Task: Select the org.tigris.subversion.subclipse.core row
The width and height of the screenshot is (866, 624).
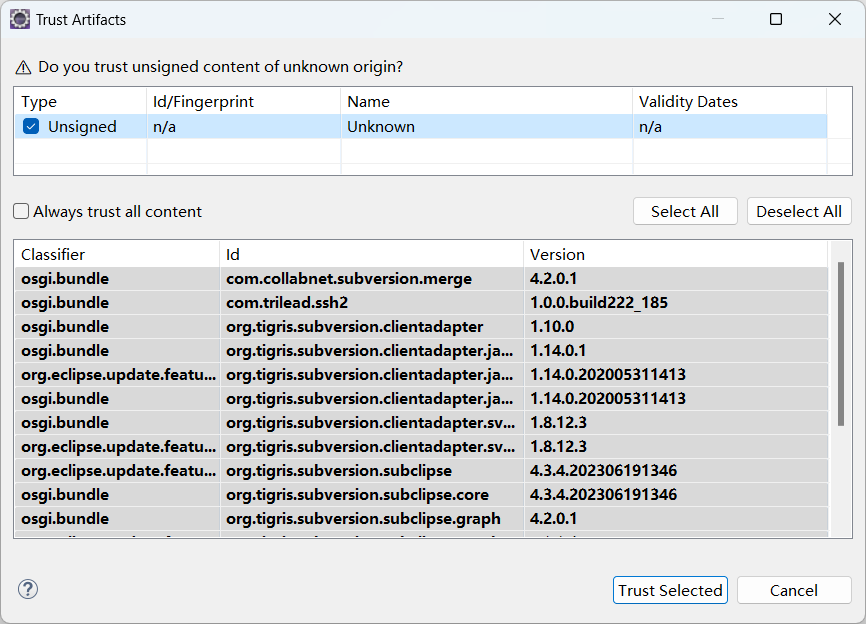Action: pyautogui.click(x=421, y=495)
